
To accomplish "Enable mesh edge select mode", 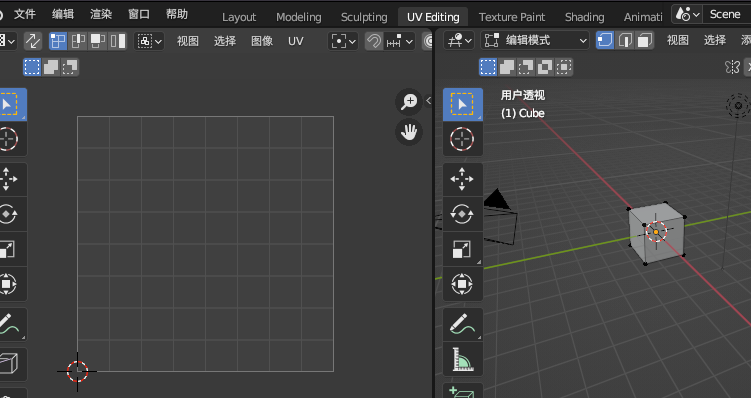I will pos(625,40).
